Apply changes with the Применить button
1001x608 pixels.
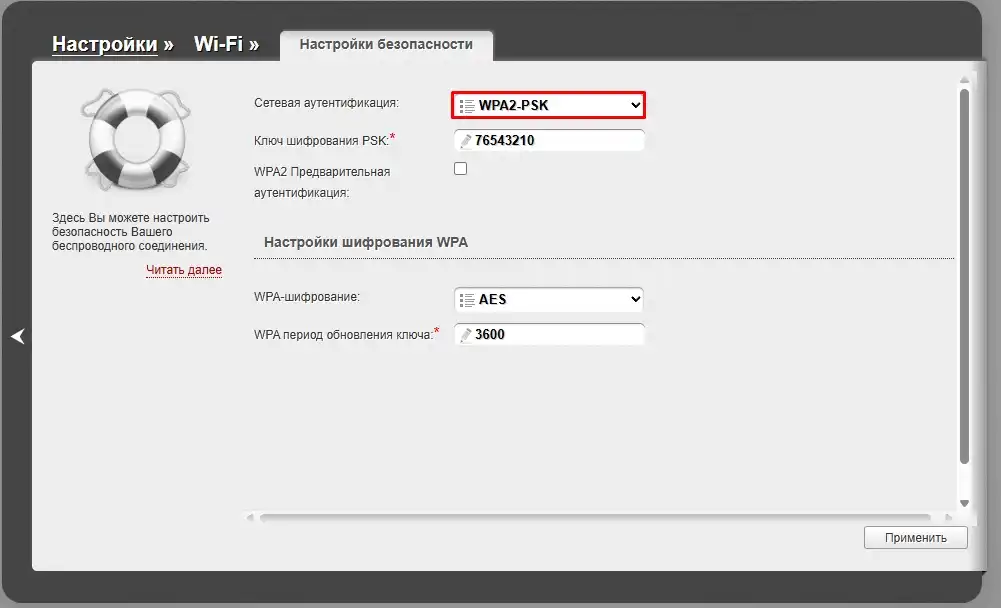point(915,537)
